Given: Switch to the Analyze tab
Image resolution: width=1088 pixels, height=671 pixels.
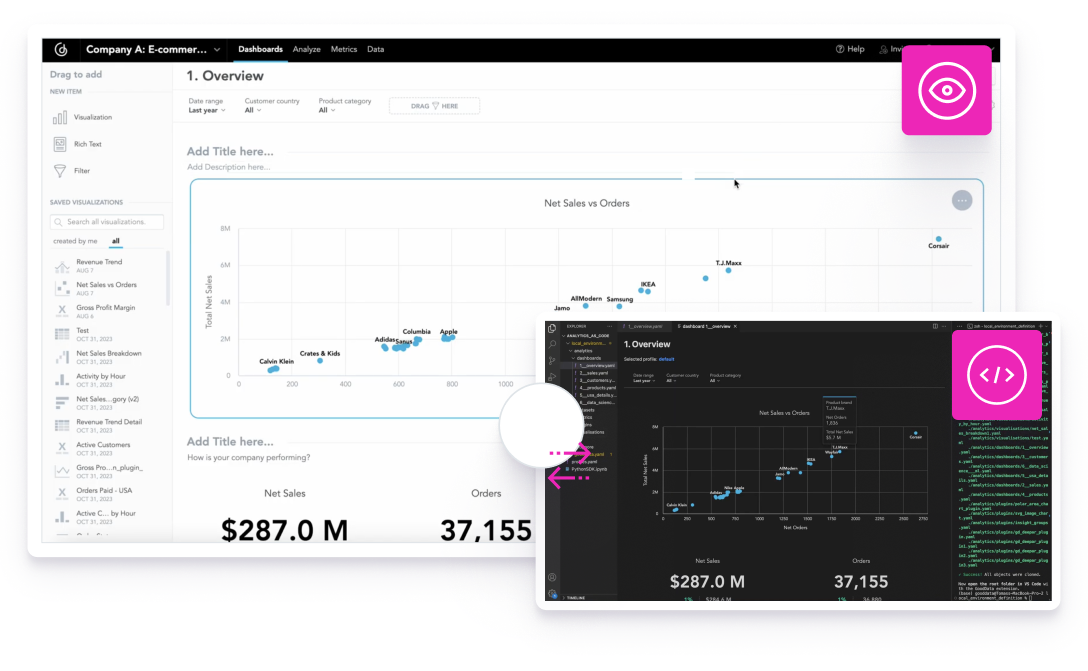Looking at the screenshot, I should point(306,49).
